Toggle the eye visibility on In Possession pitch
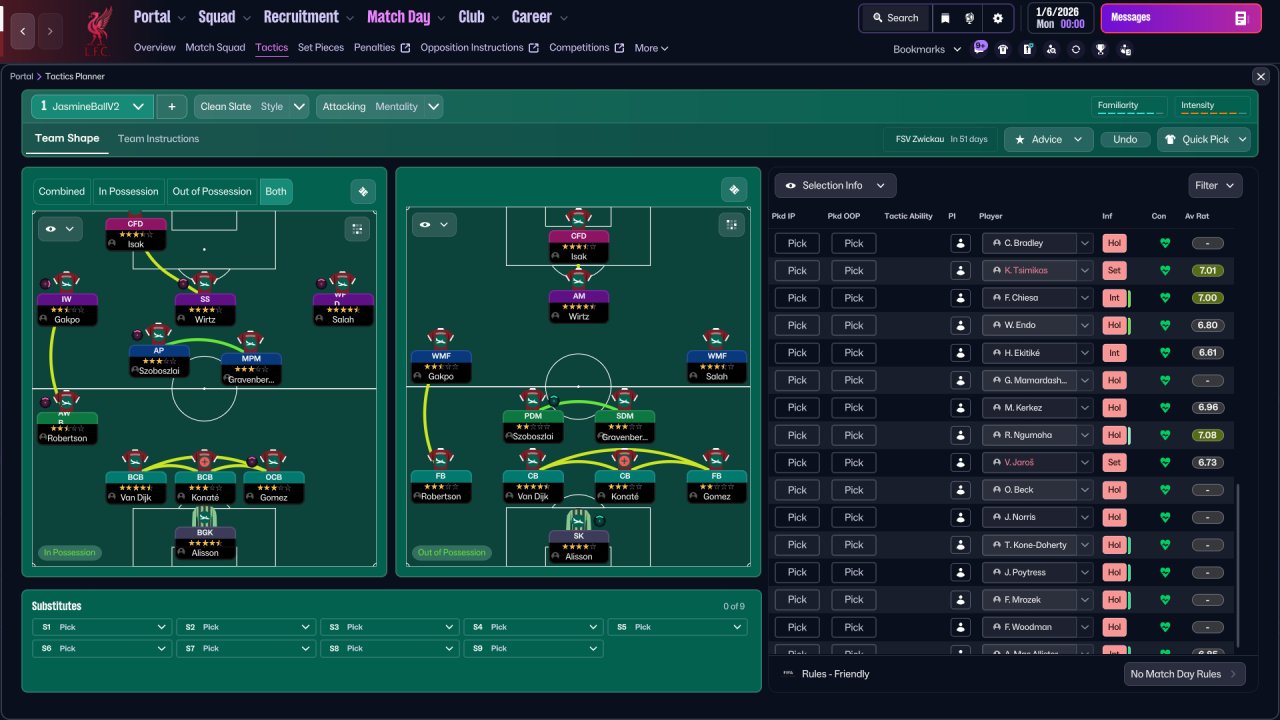Image resolution: width=1280 pixels, height=720 pixels. click(x=58, y=229)
